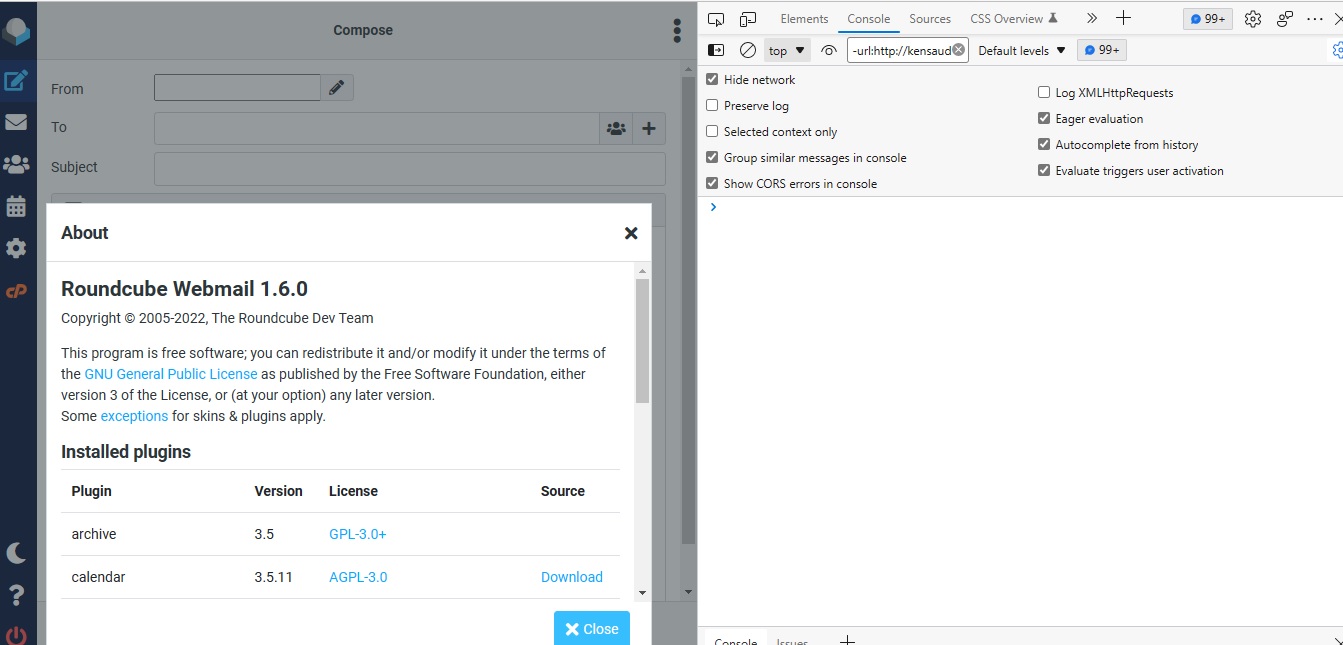Click the pencil icon beside From field
The image size is (1343, 645).
(337, 87)
